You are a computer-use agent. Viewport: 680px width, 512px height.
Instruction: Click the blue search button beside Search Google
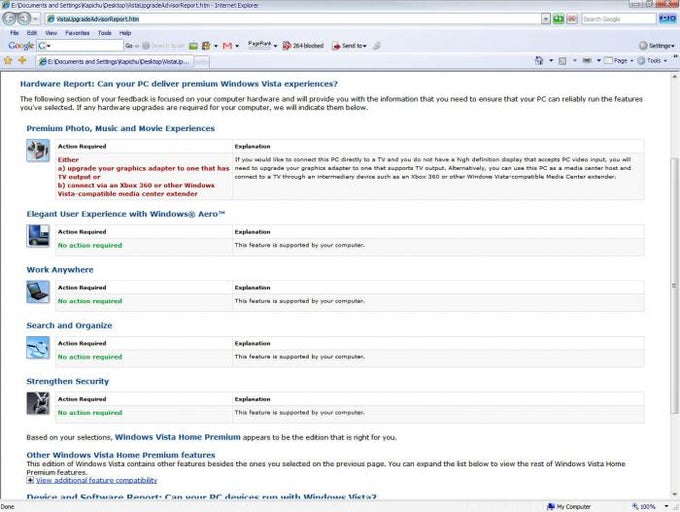pyautogui.click(x=667, y=19)
